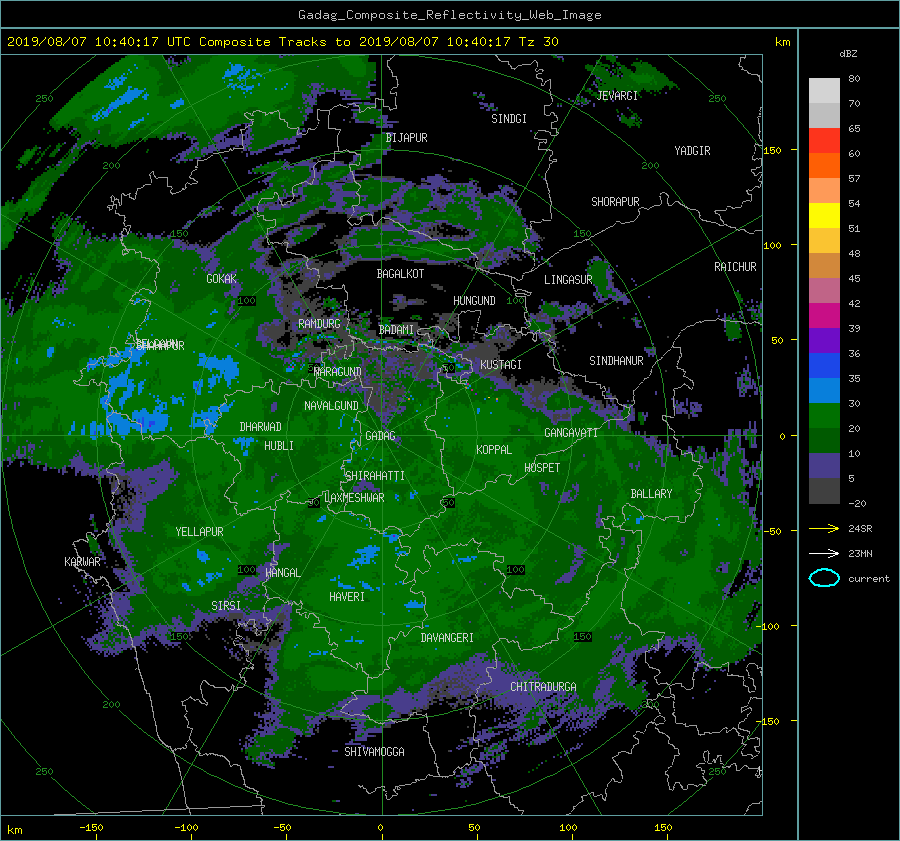The image size is (900, 841).
Task: Click the YADGIR city label
Action: pos(692,151)
